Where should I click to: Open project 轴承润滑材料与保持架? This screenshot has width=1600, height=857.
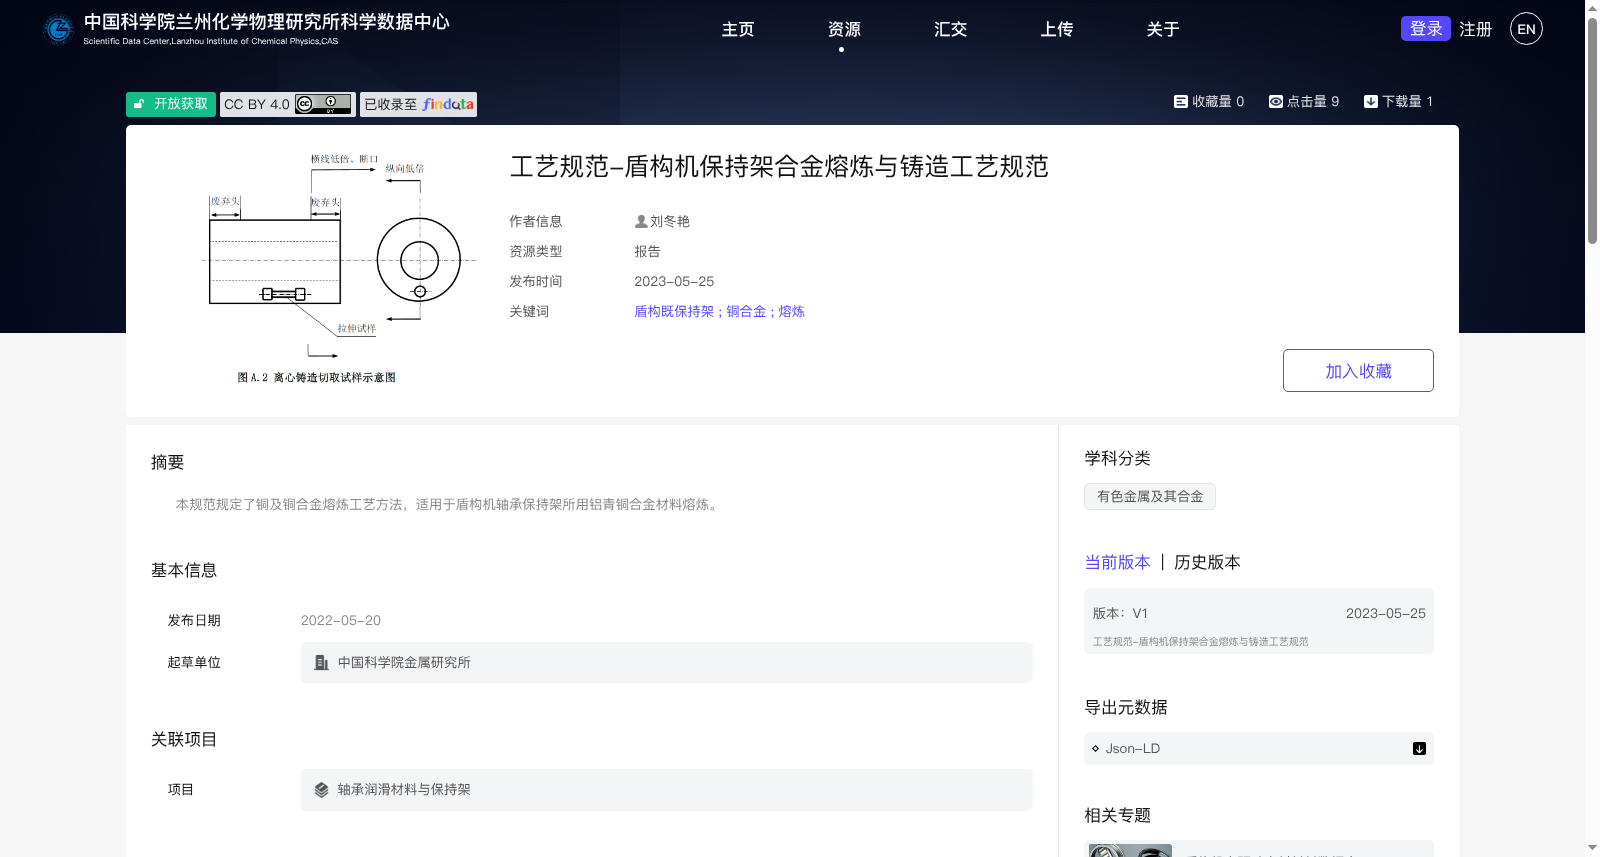pos(667,790)
